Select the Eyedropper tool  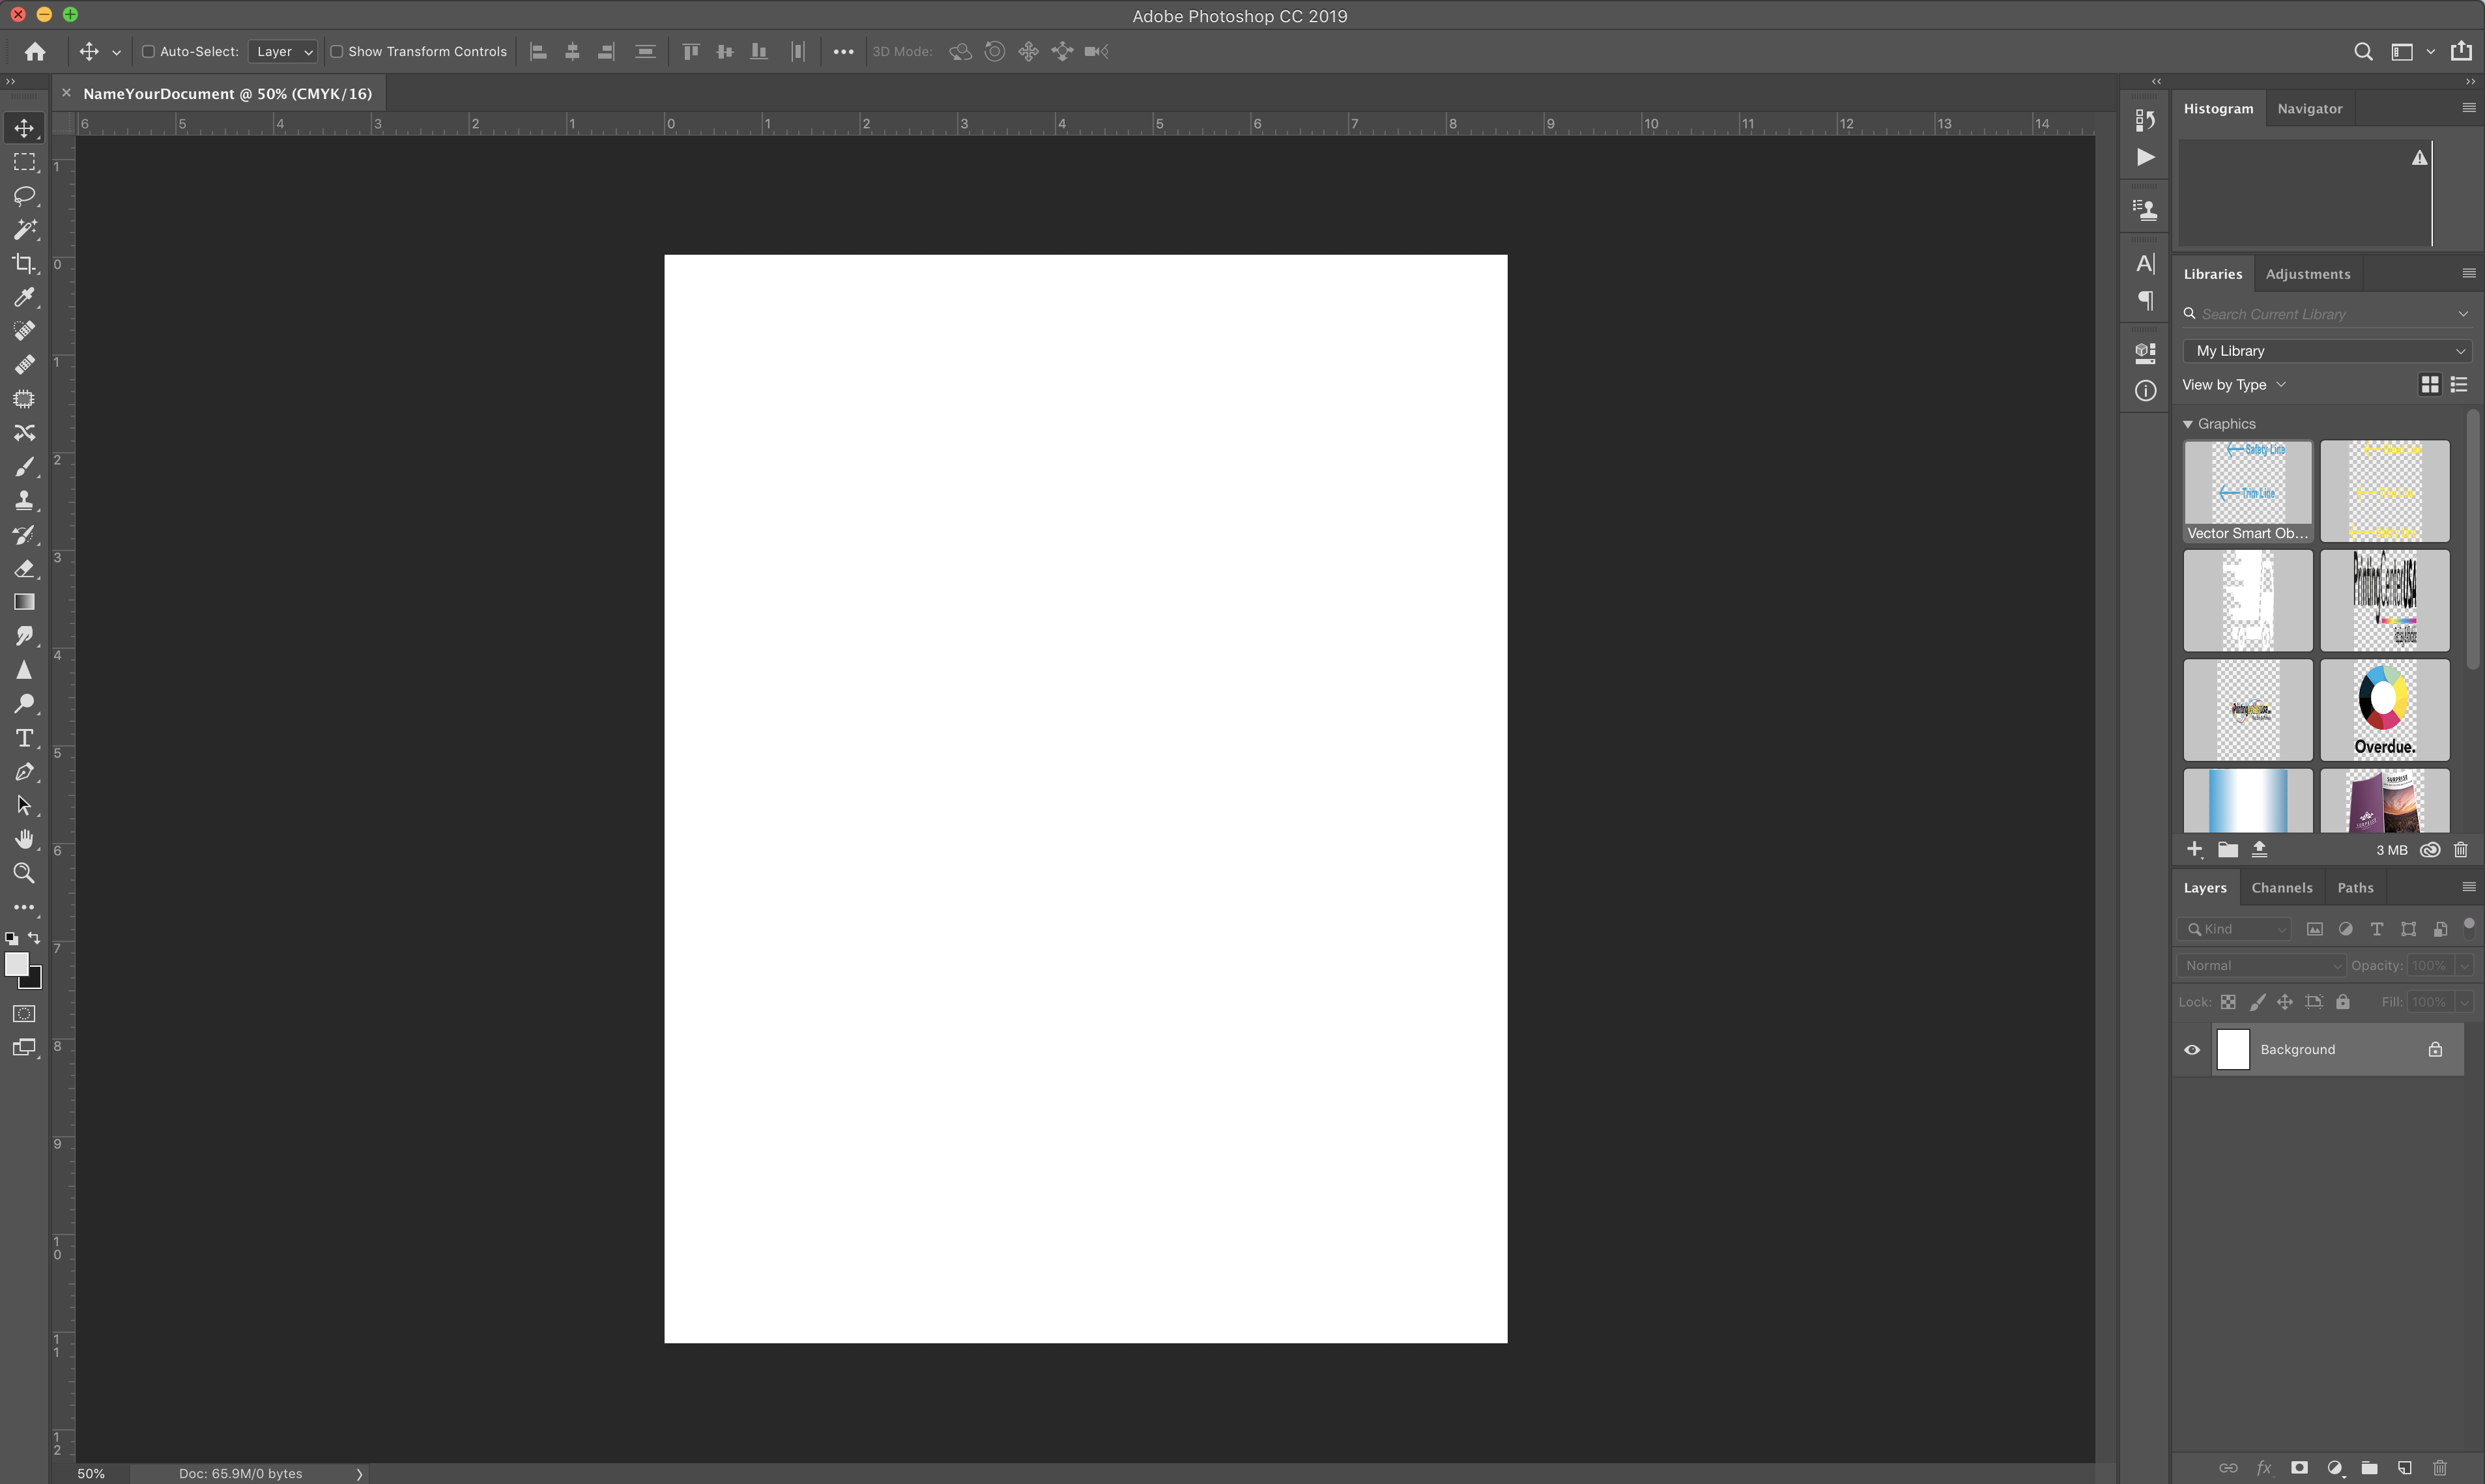click(24, 297)
